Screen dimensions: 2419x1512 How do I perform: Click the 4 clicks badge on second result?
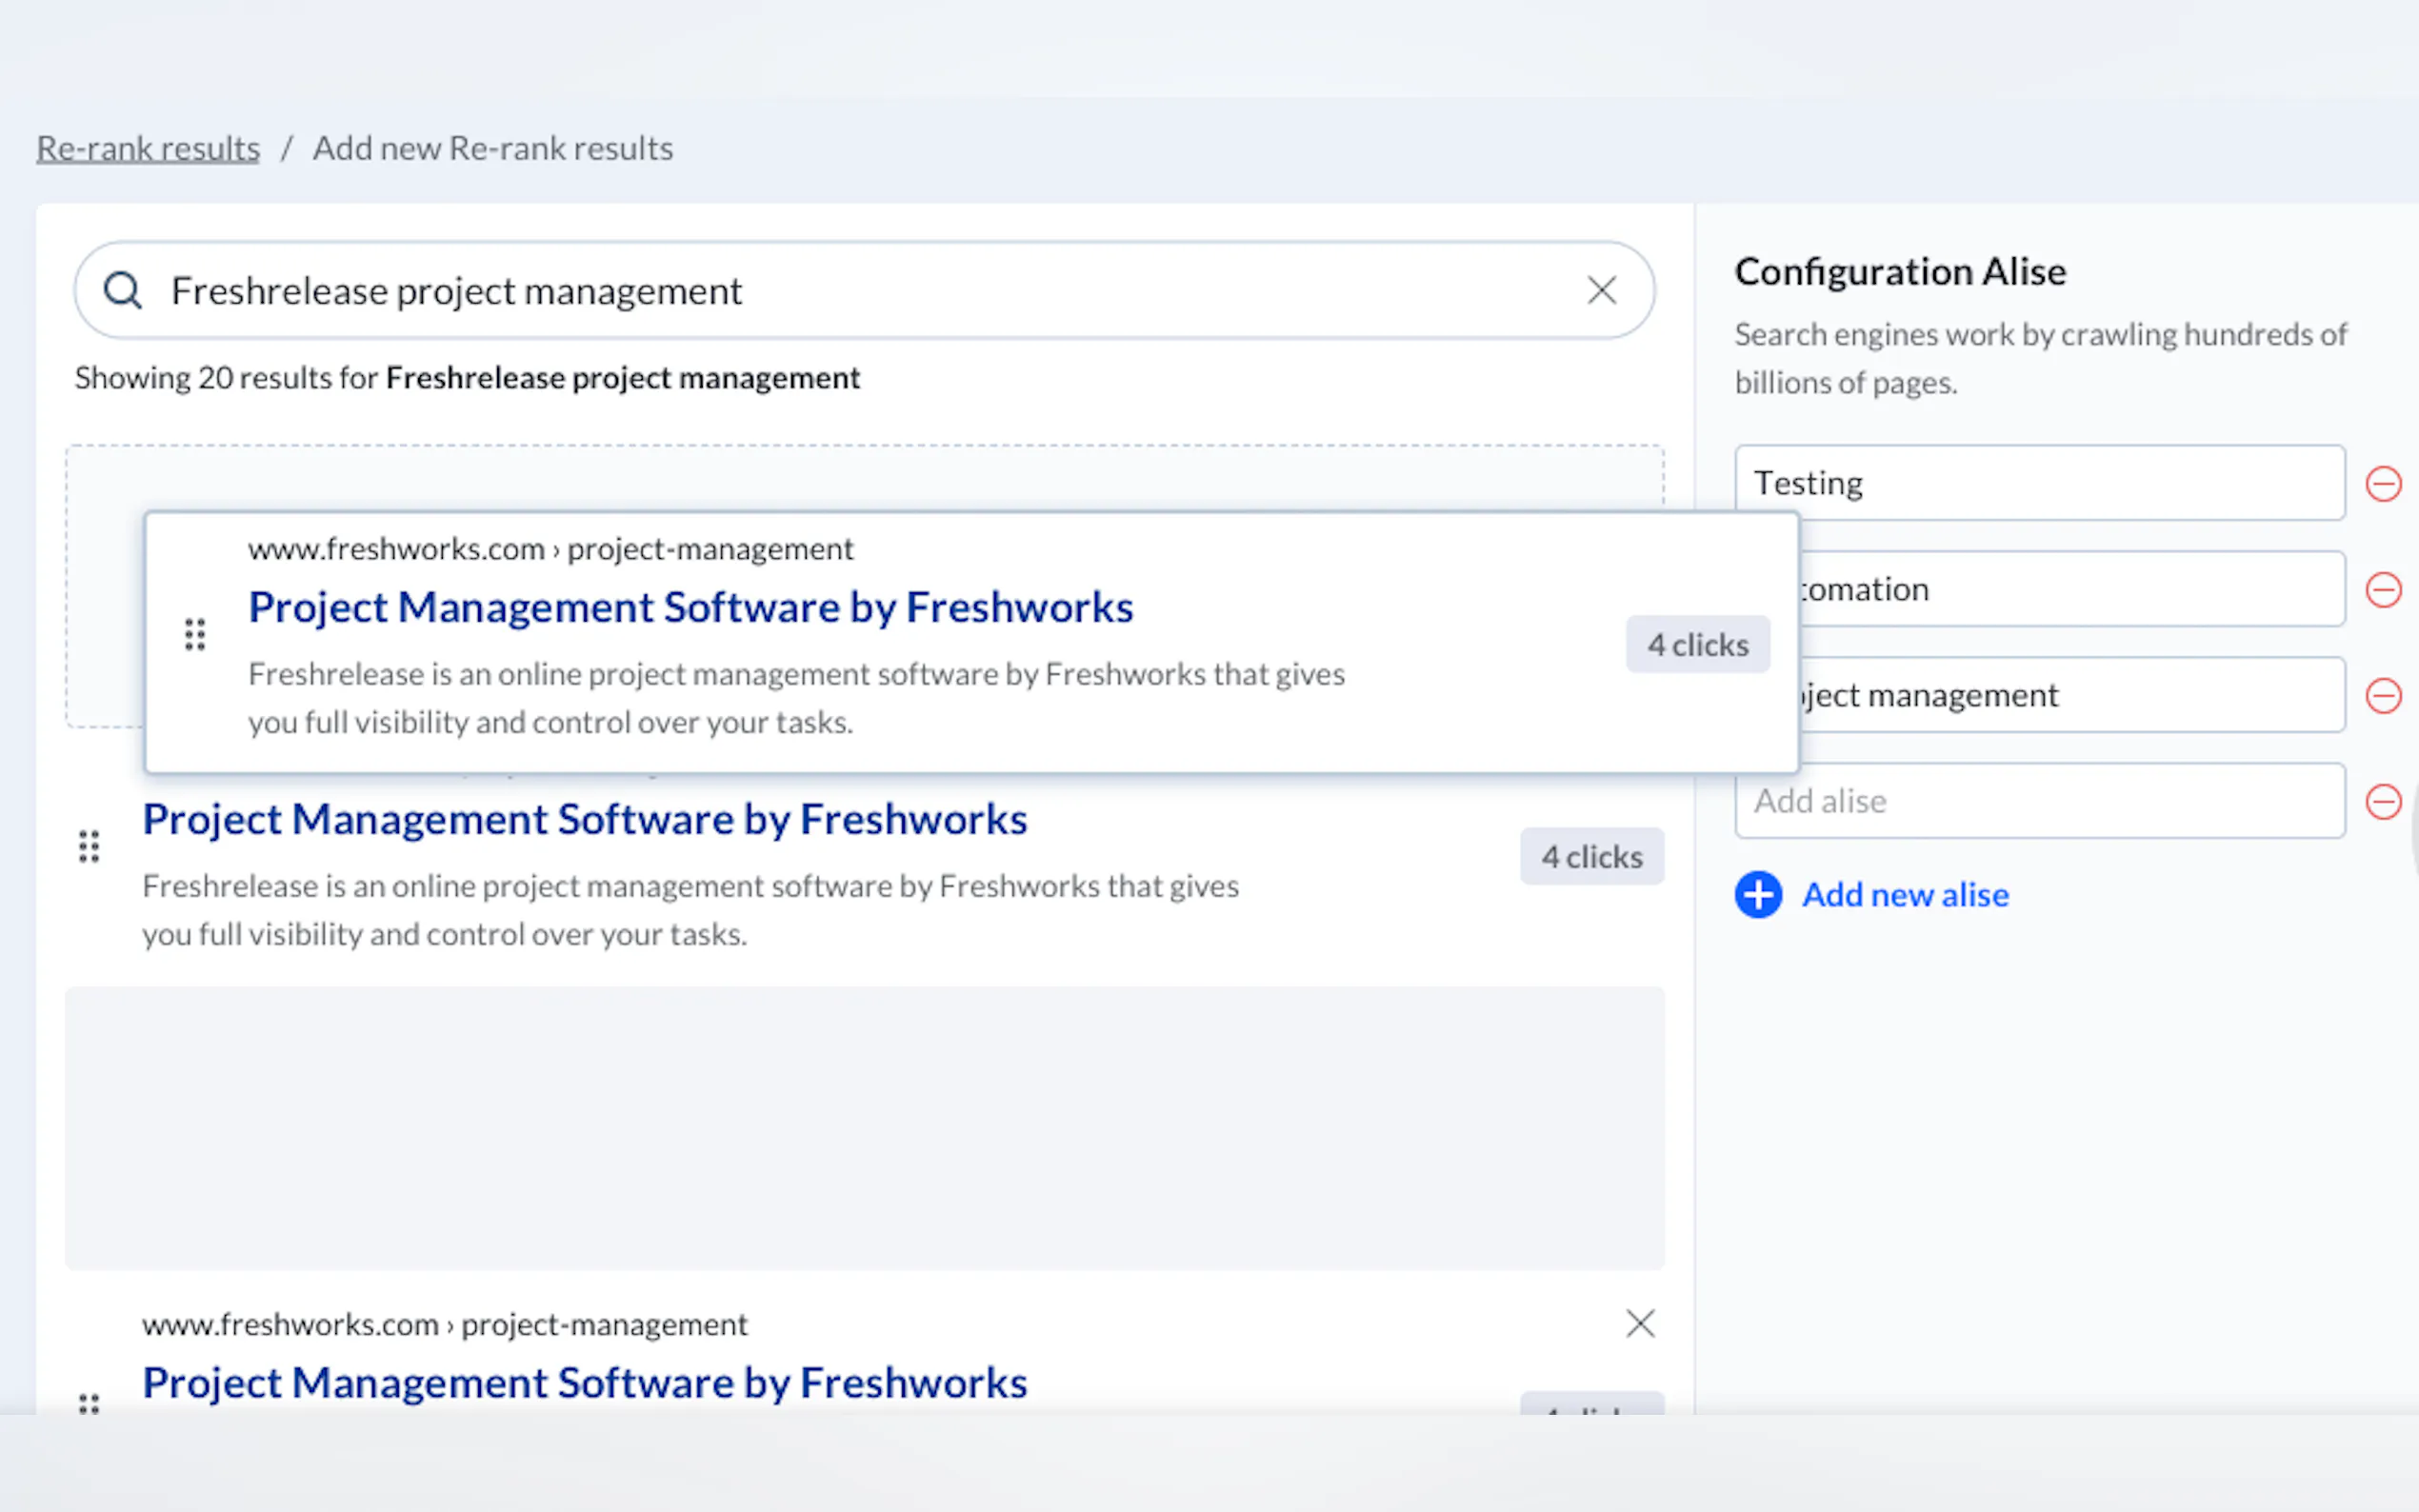click(1592, 857)
